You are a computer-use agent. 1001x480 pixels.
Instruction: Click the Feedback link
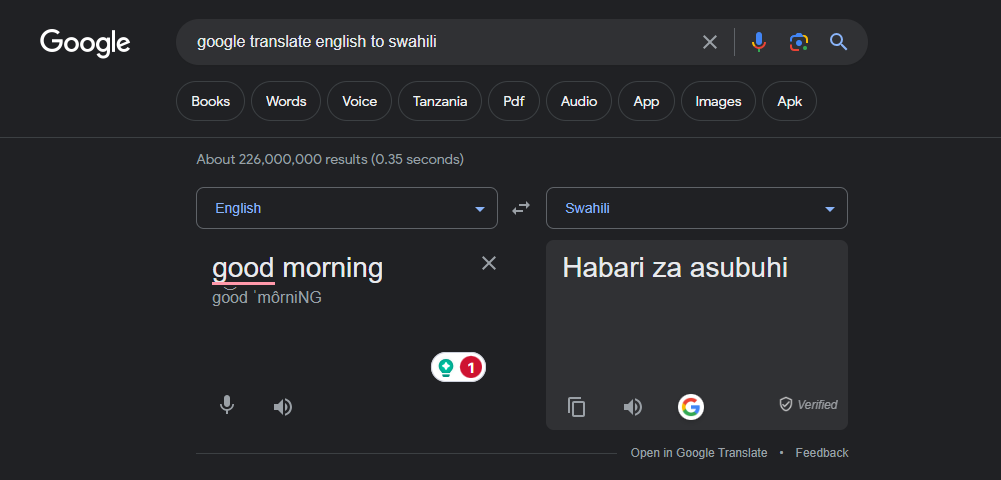click(822, 453)
